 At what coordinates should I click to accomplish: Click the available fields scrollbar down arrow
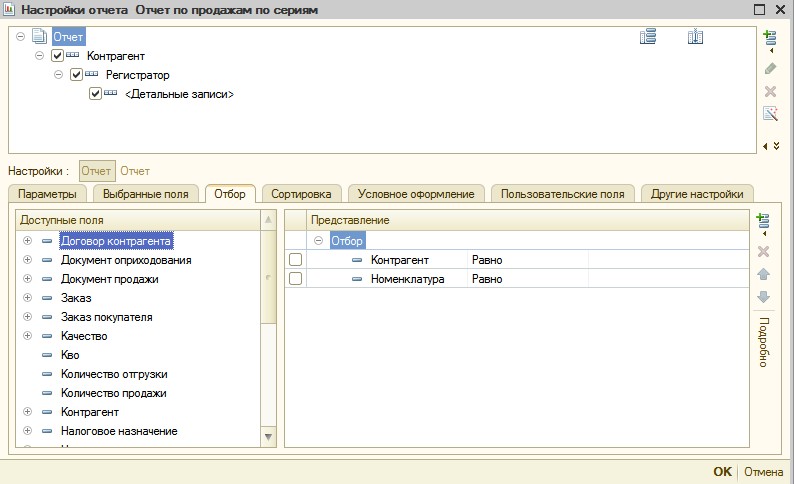(x=268, y=436)
